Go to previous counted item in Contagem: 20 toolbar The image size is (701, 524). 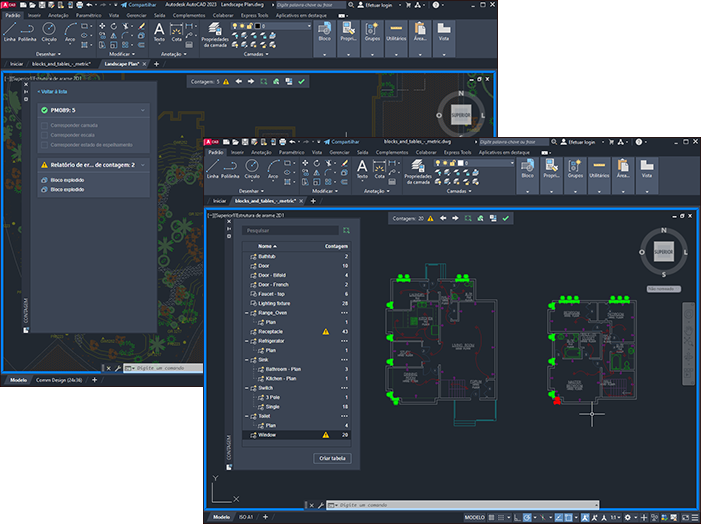(x=443, y=218)
